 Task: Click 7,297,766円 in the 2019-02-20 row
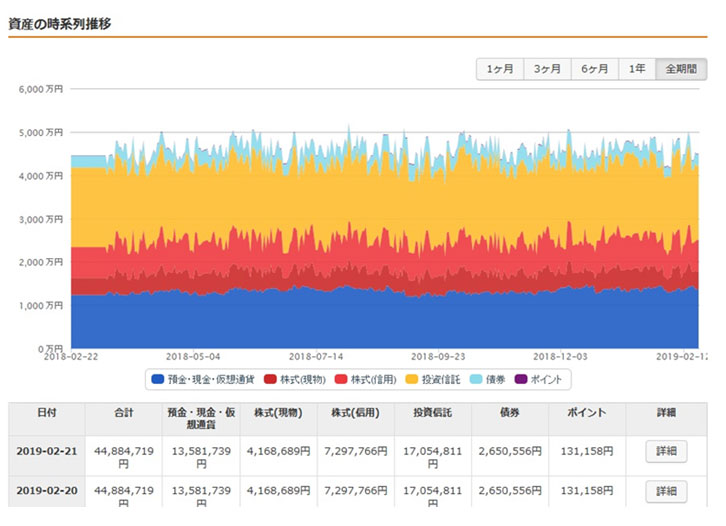point(355,491)
